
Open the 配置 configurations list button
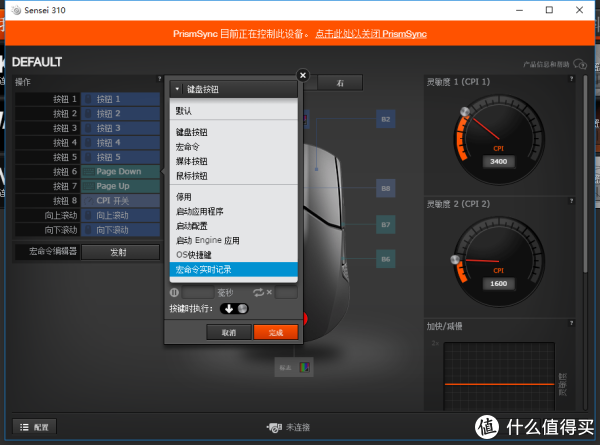pyautogui.click(x=34, y=427)
